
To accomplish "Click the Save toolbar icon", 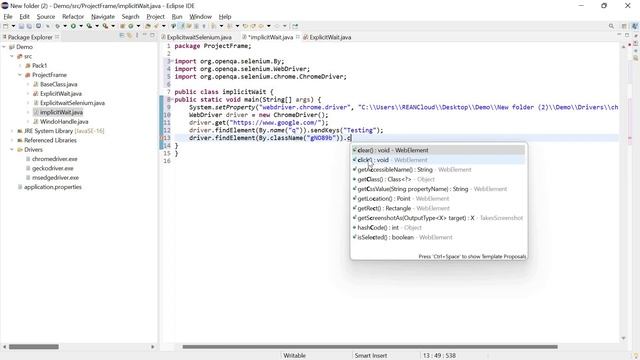I will tap(21, 26).
